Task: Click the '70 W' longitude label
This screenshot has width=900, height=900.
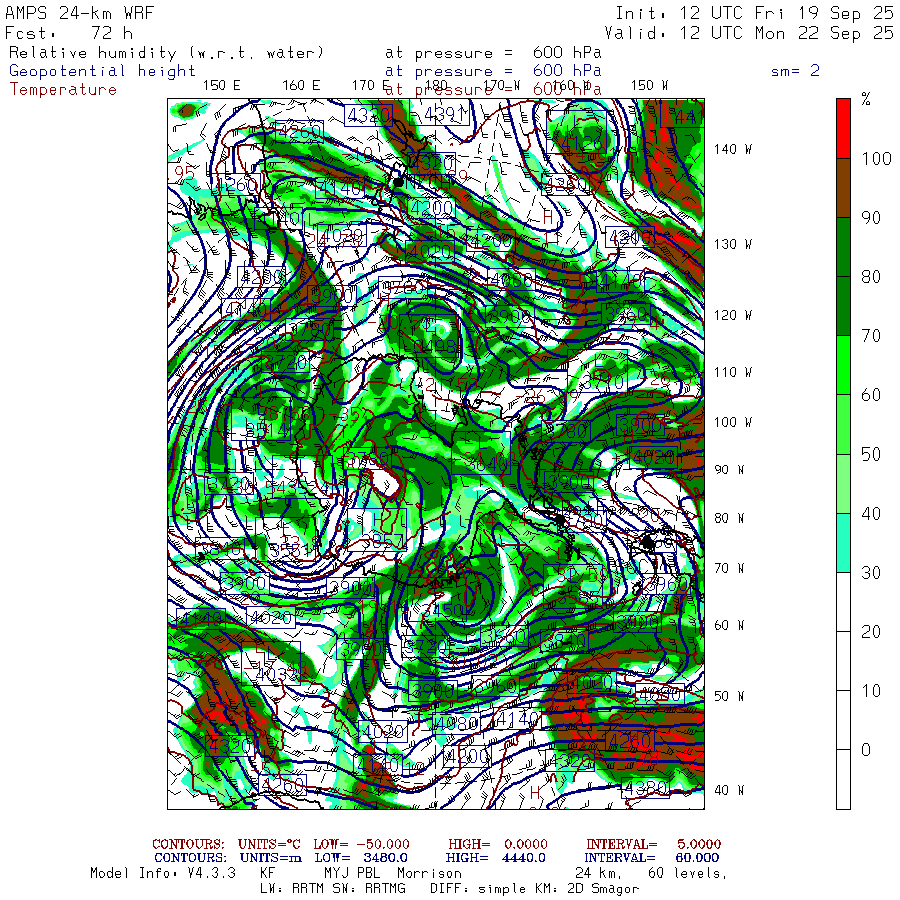Action: 729,568
